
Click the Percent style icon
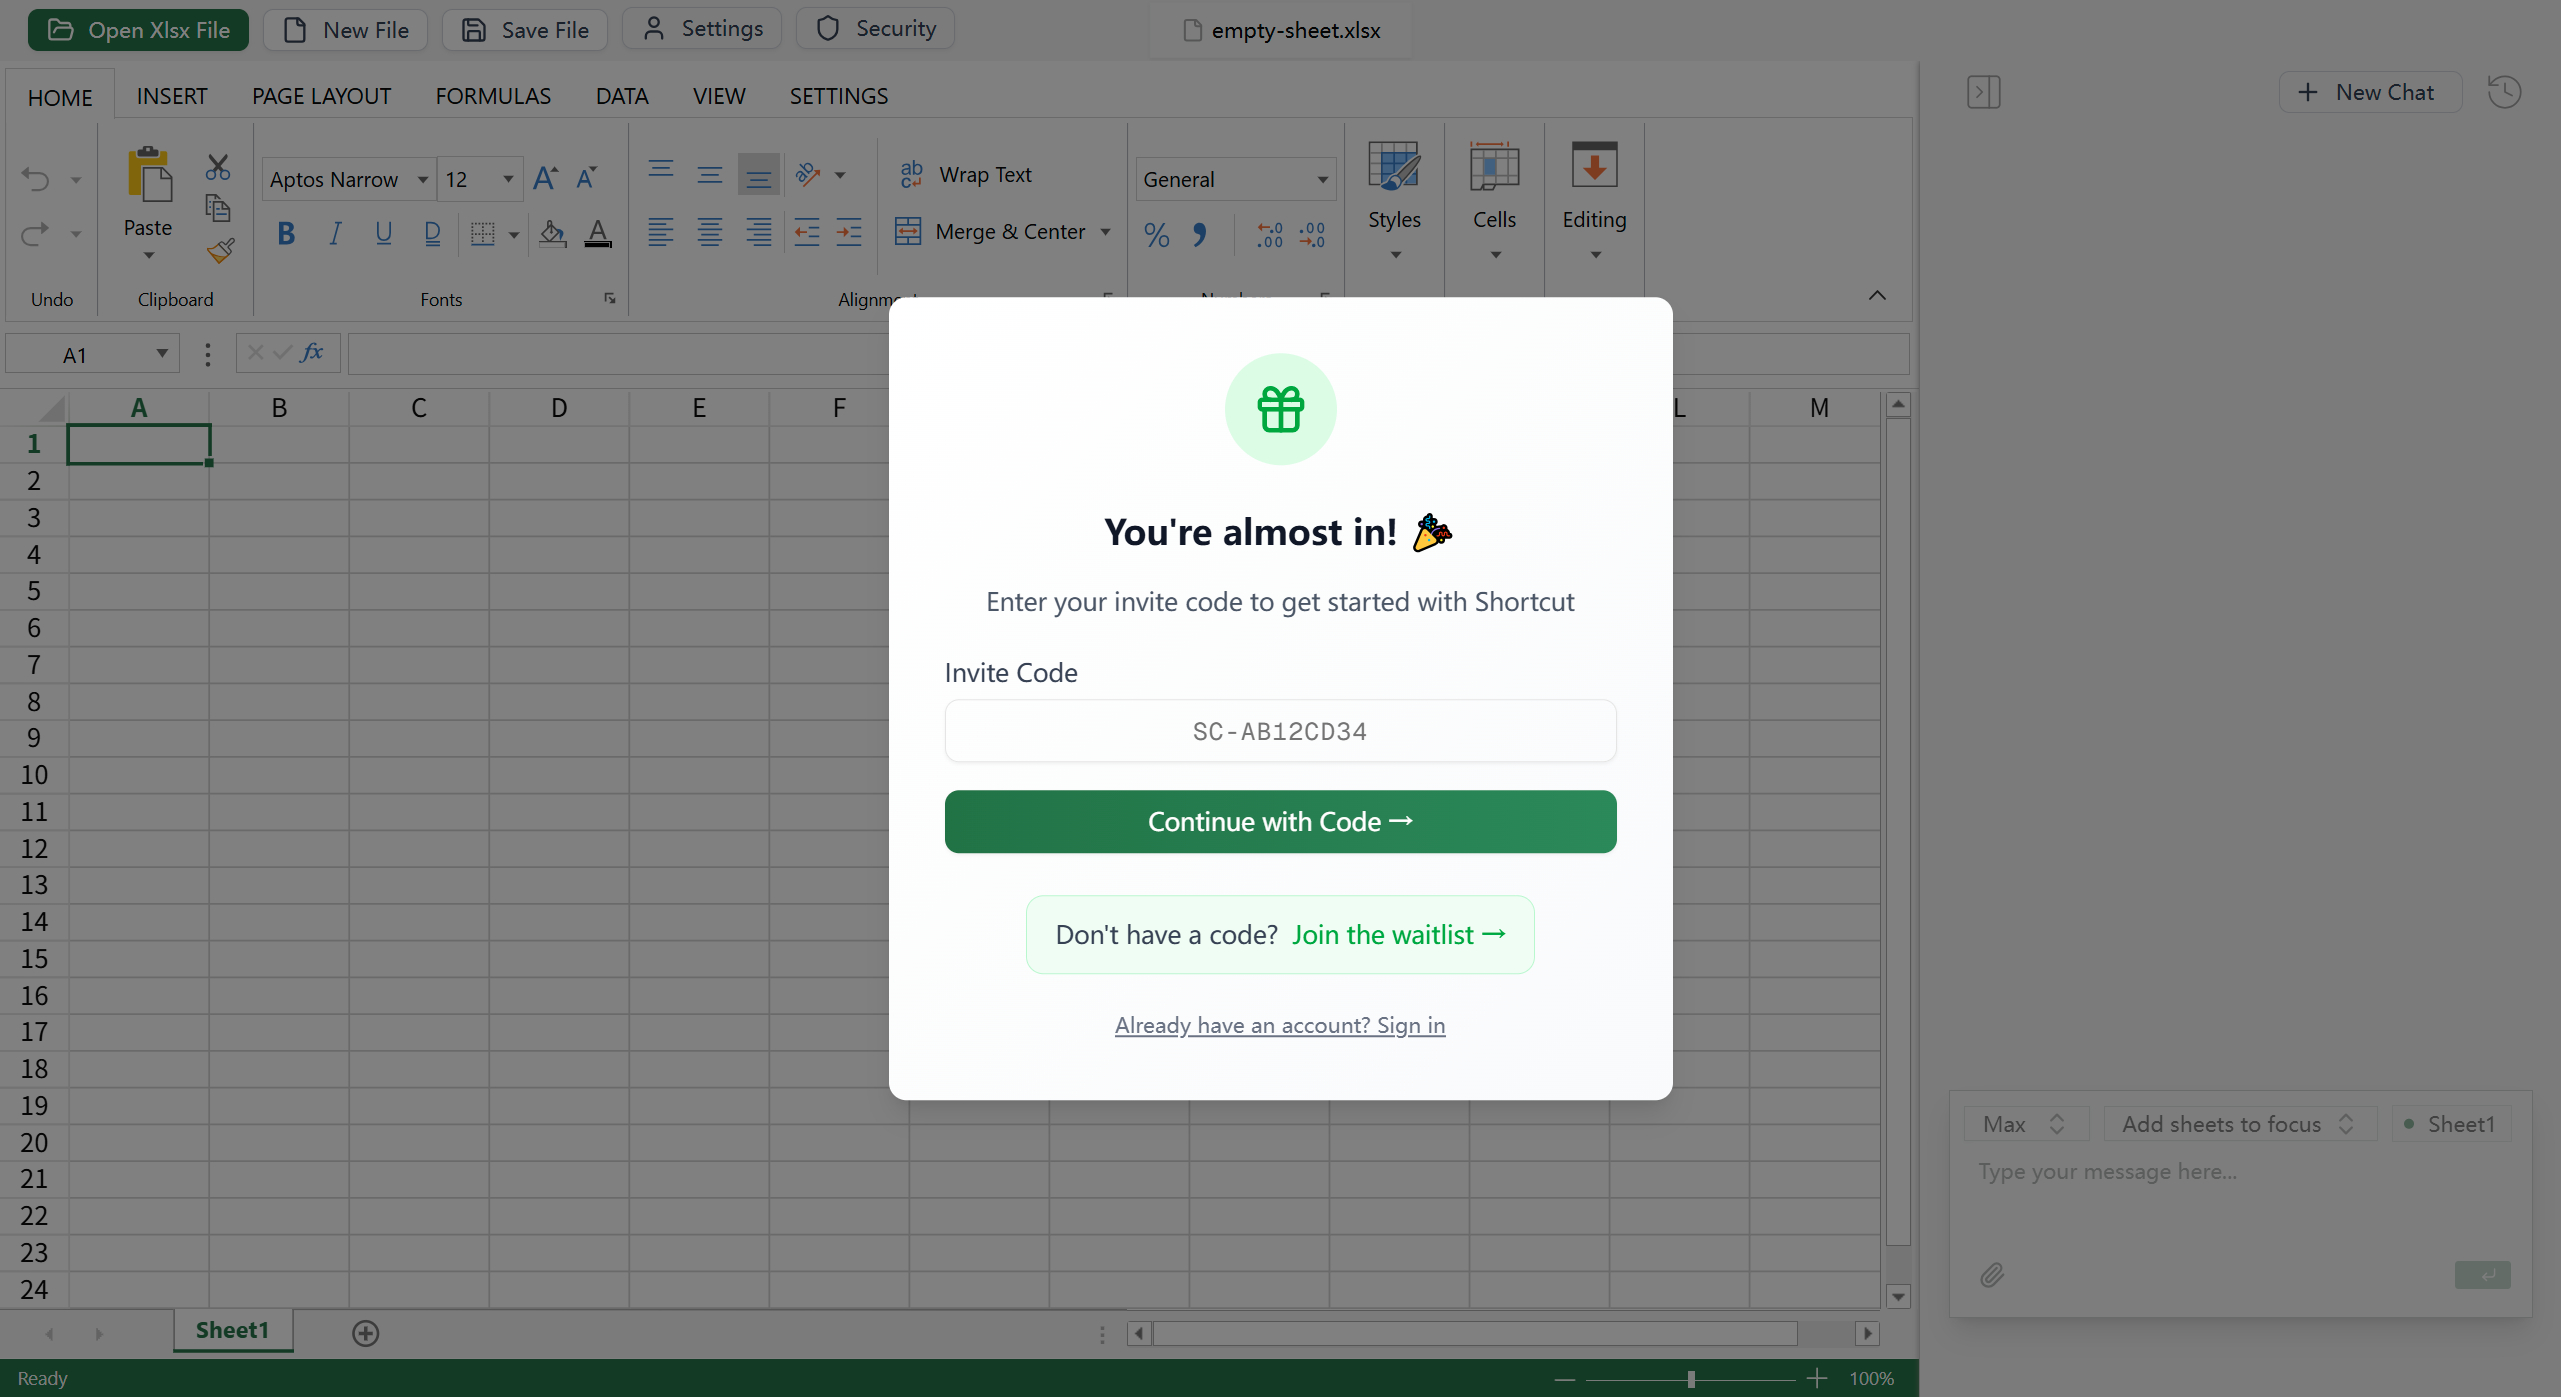point(1156,234)
